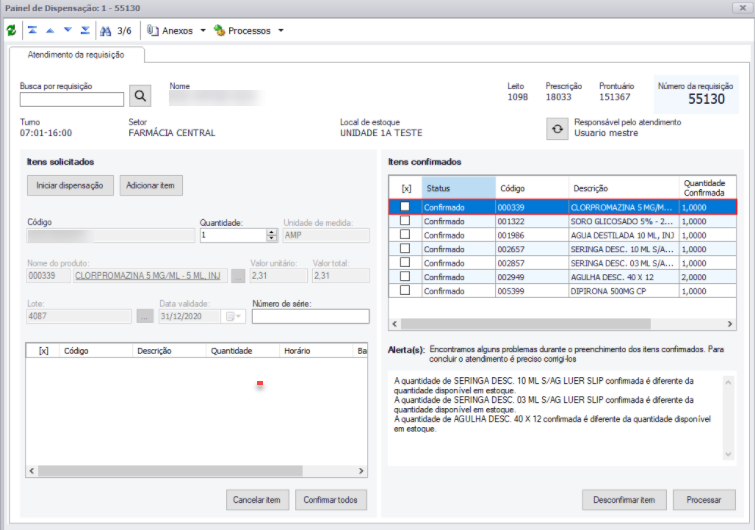Check the box for DIPIRONA 500MG row

tap(405, 290)
